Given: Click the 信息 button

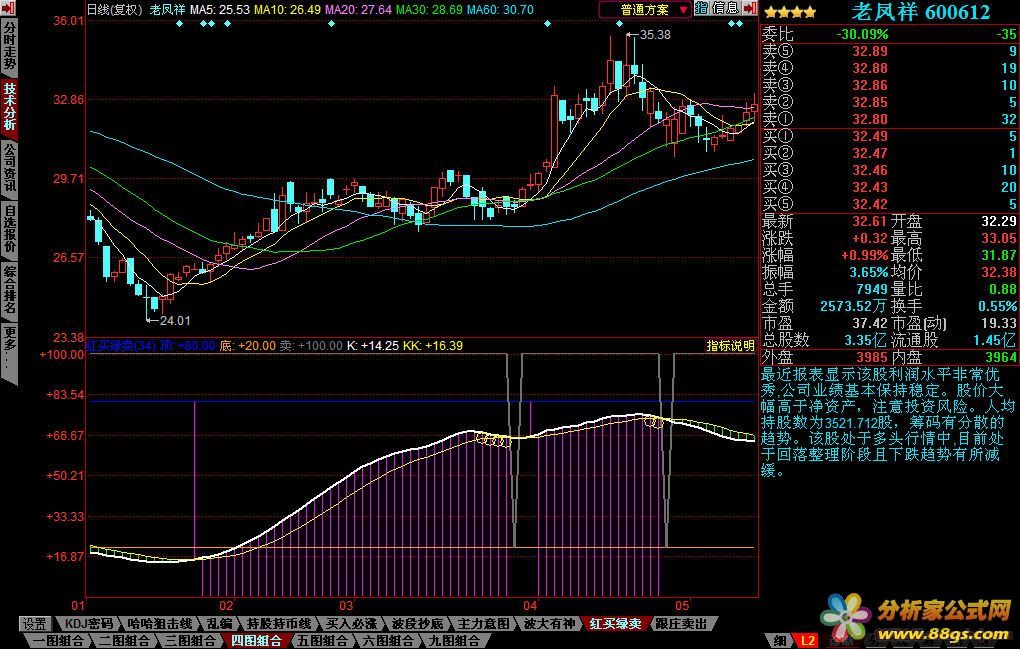Looking at the screenshot, I should tap(725, 8).
